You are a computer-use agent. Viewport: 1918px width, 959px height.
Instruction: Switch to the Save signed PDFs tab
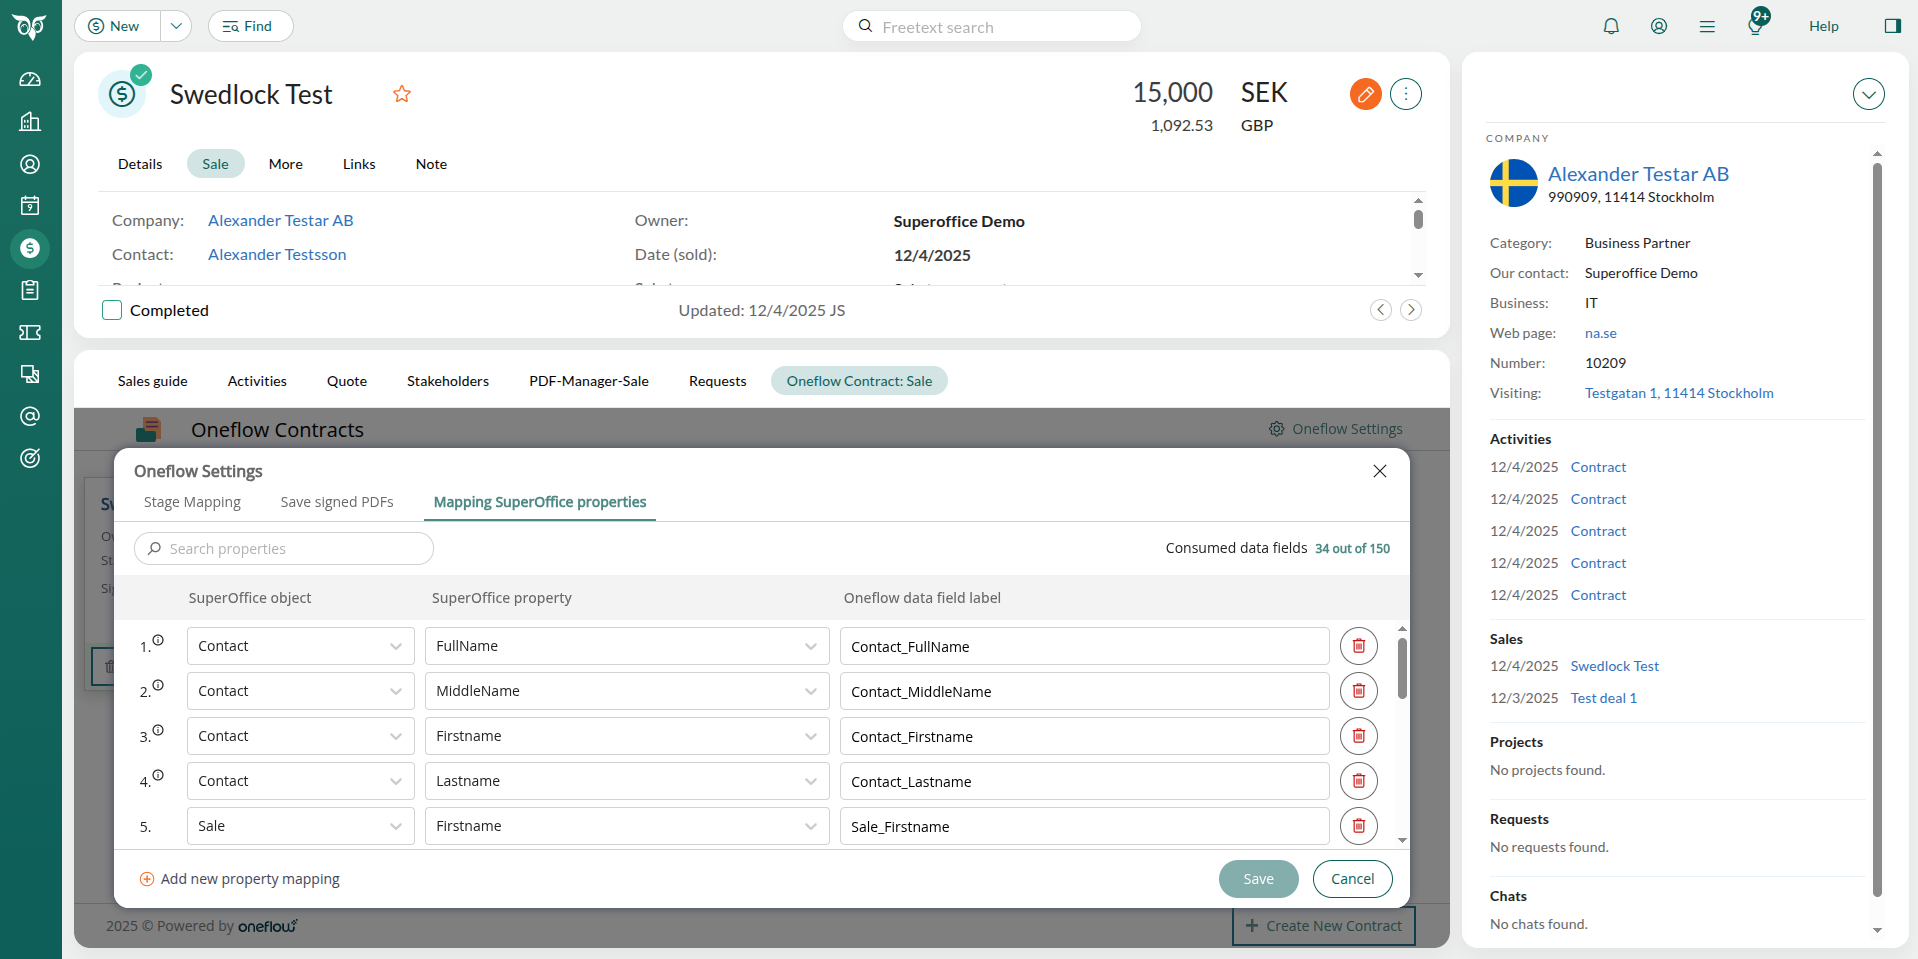click(x=337, y=502)
